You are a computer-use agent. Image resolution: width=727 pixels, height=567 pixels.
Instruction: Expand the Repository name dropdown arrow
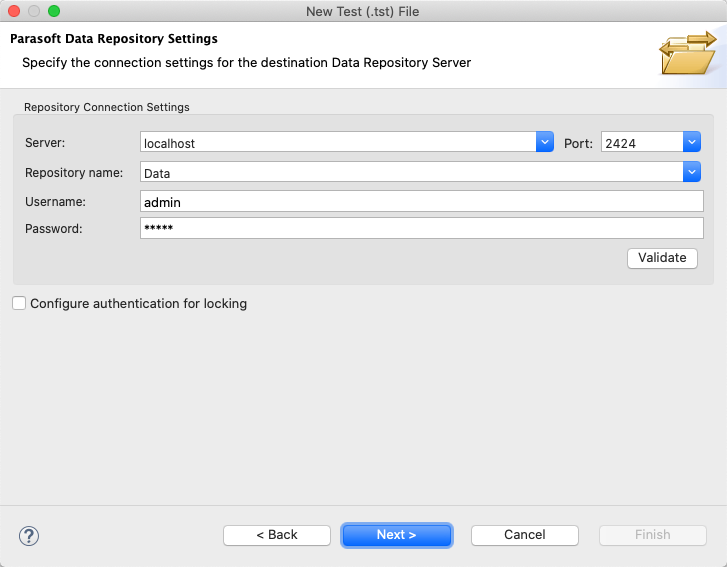[691, 172]
